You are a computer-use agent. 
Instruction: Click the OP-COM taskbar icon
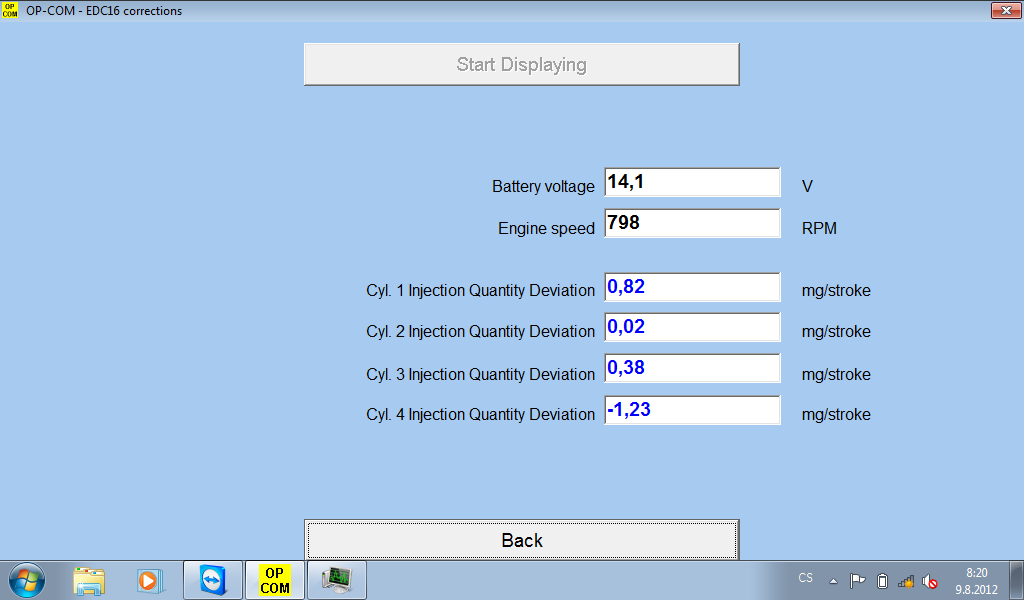tap(275, 579)
